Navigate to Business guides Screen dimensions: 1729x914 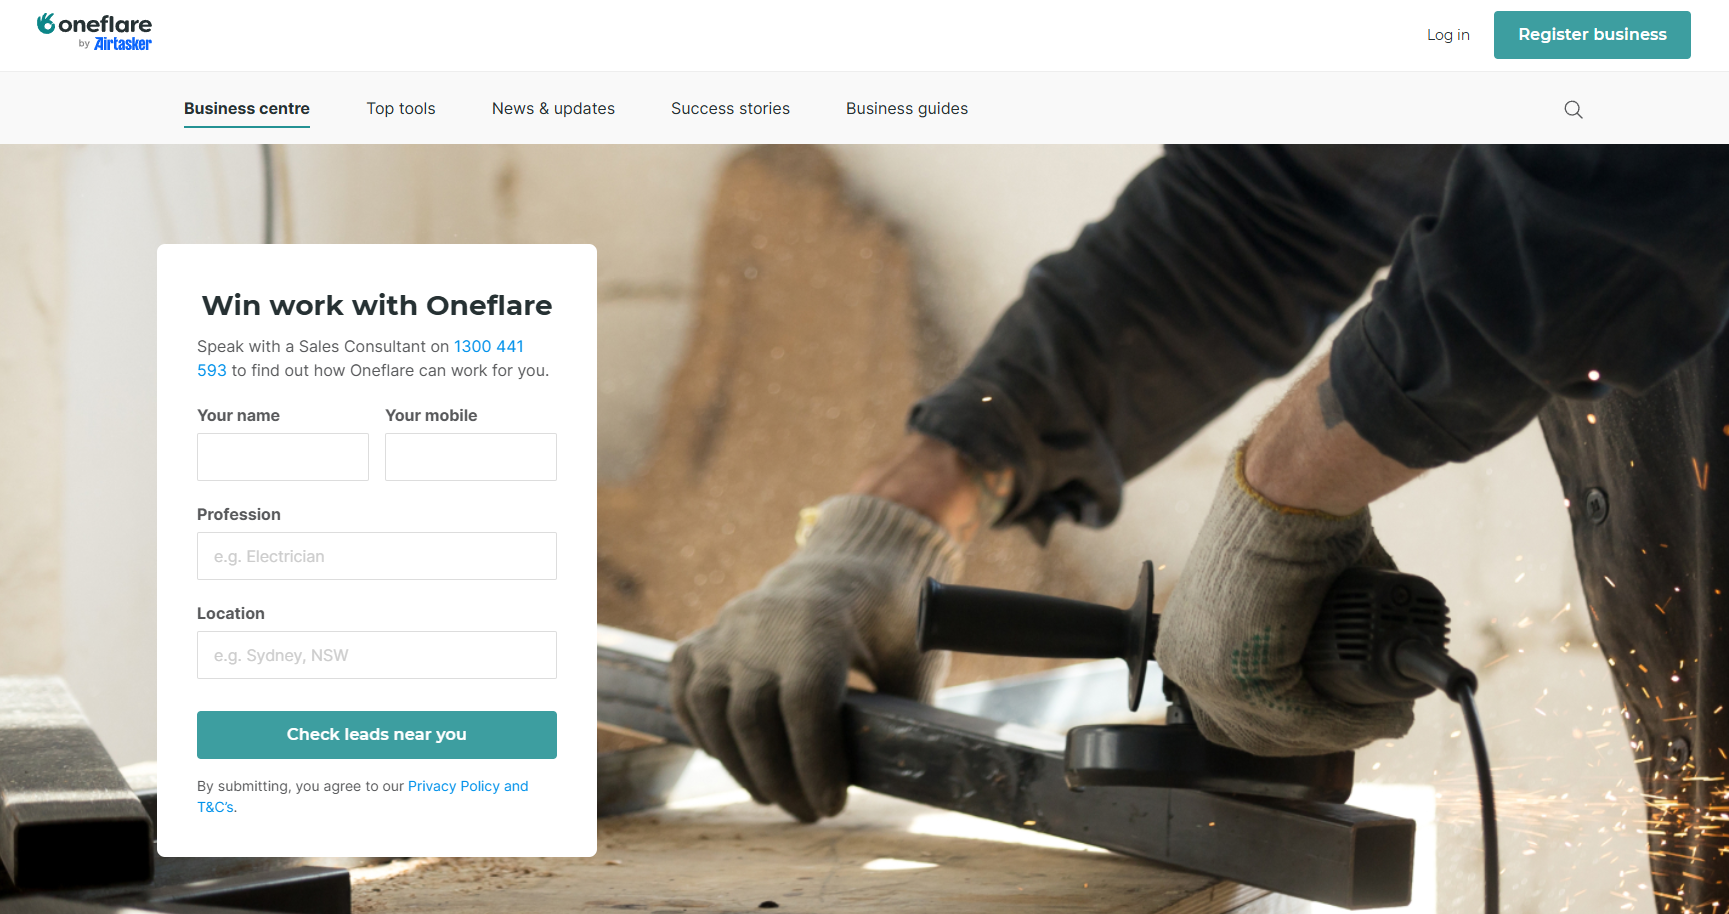907,108
